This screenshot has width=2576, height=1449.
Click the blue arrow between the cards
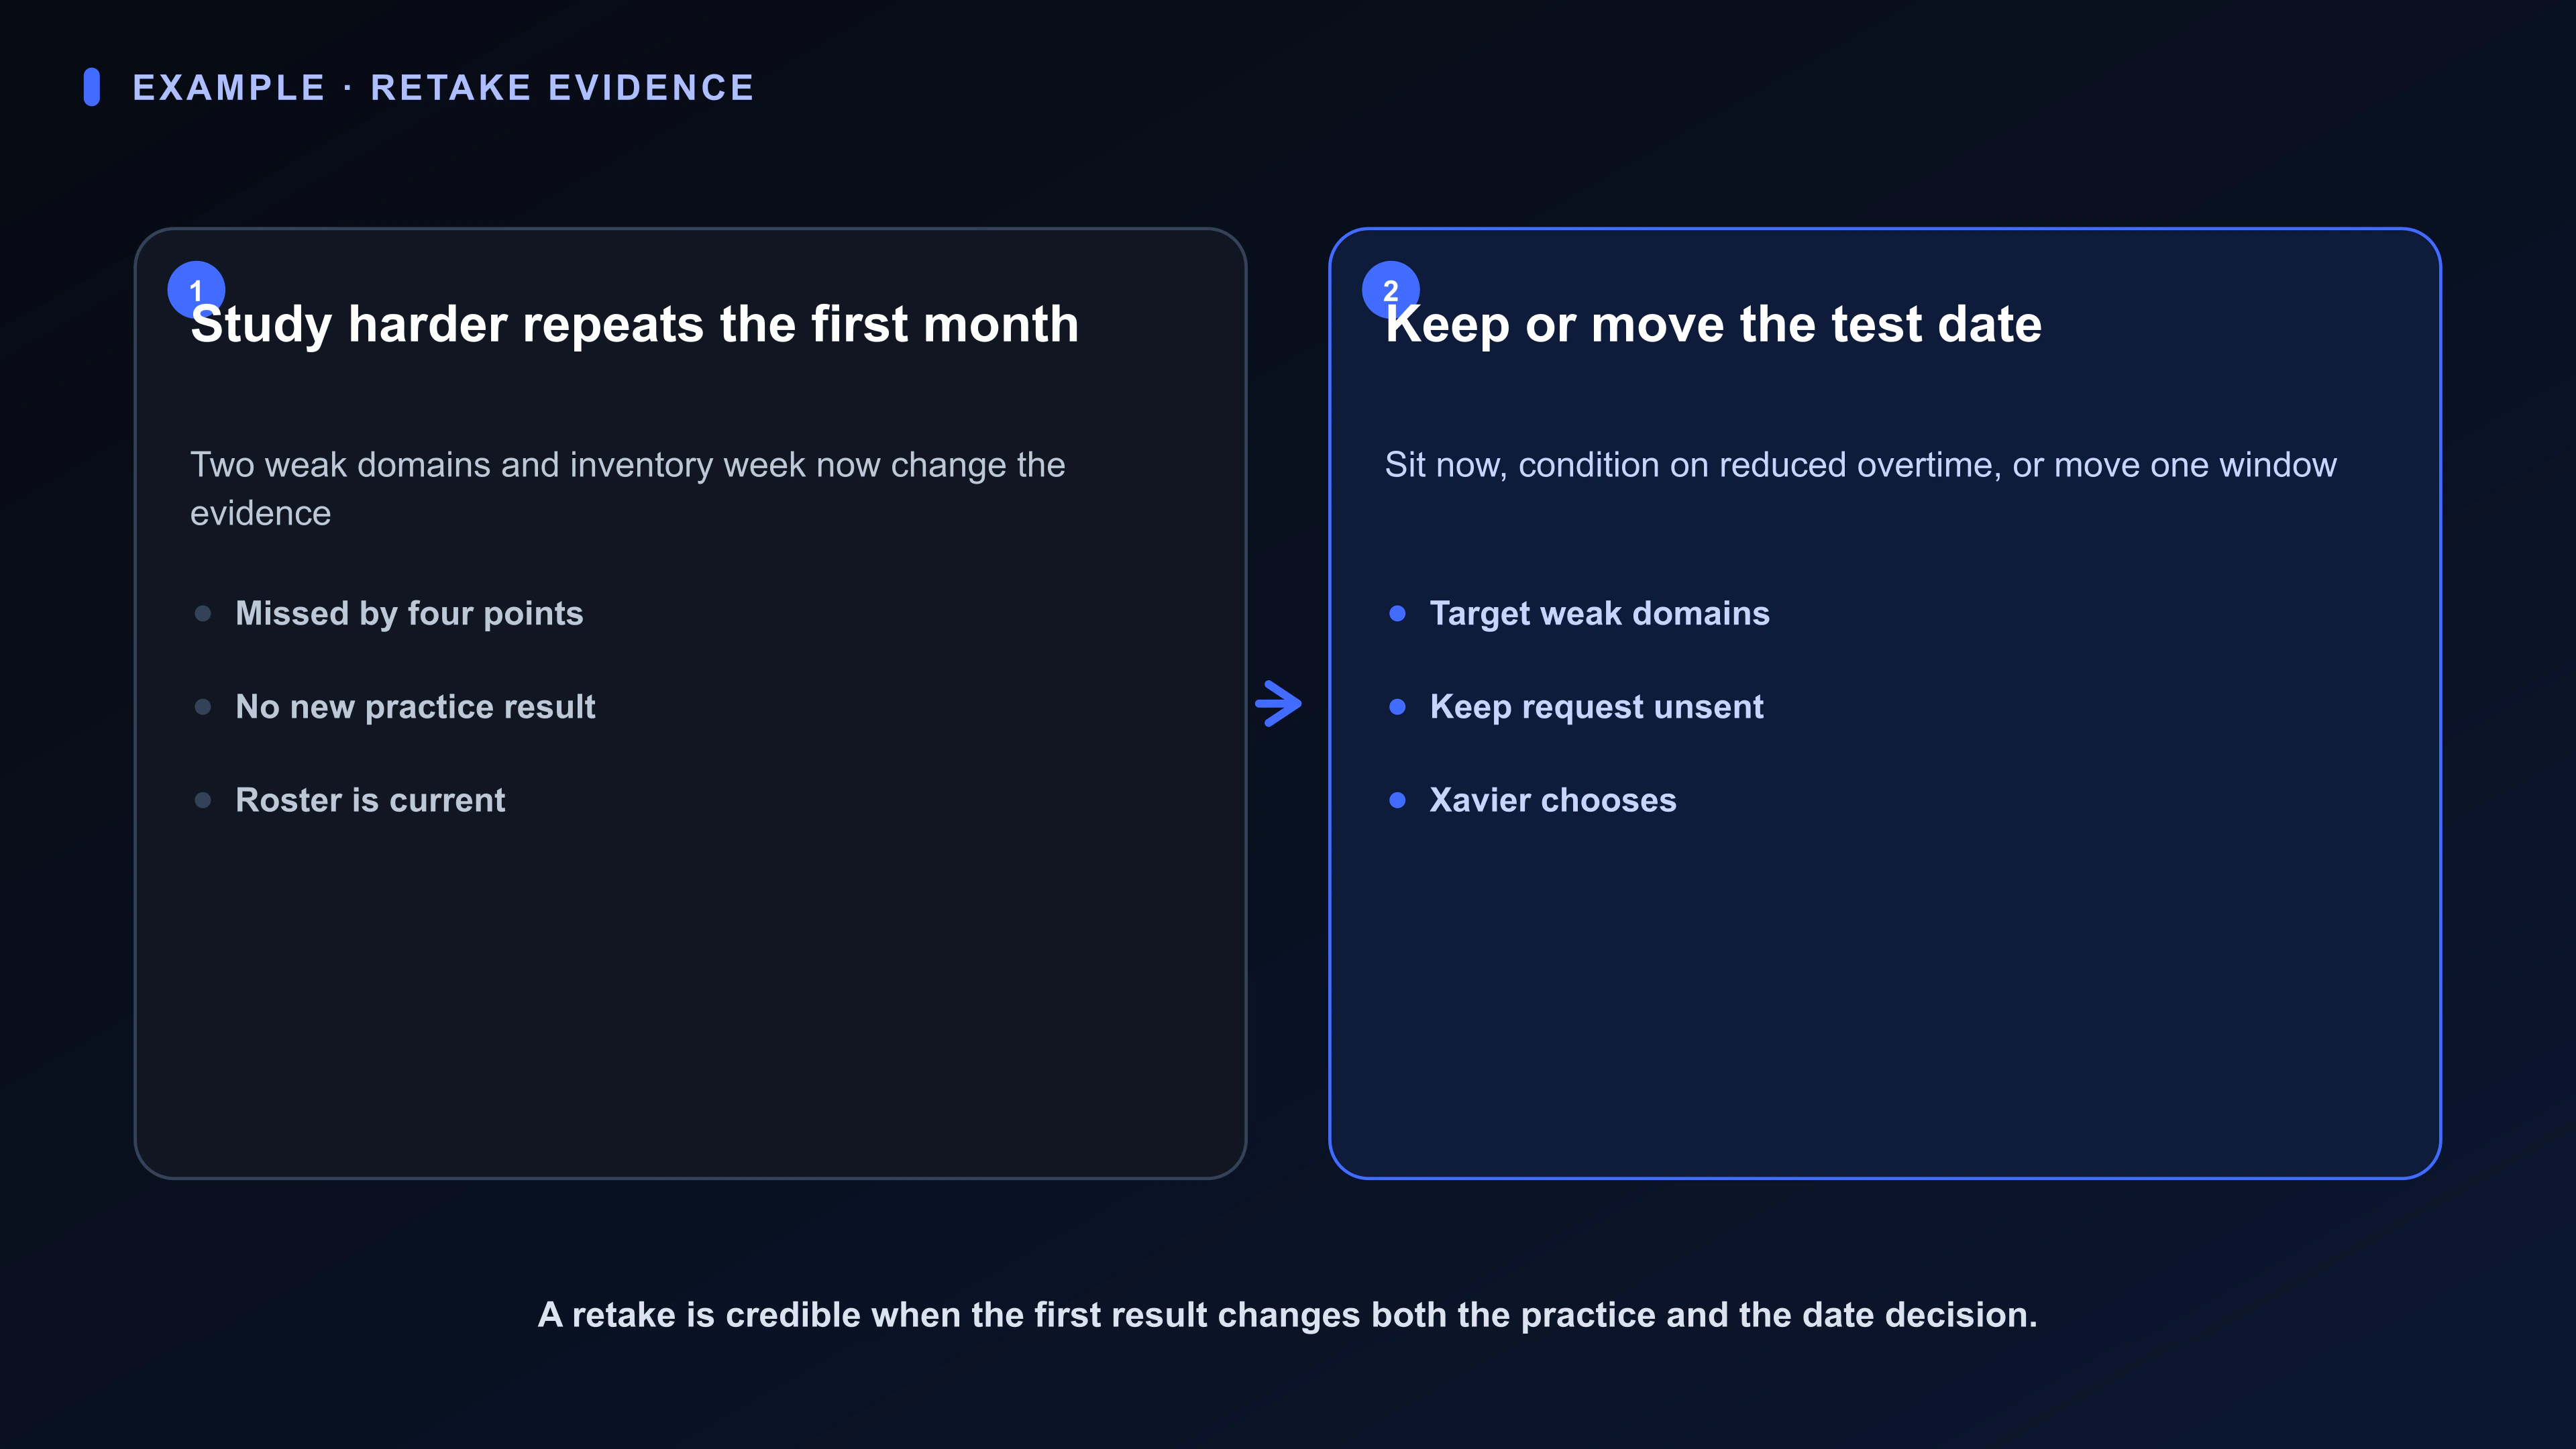click(1279, 704)
